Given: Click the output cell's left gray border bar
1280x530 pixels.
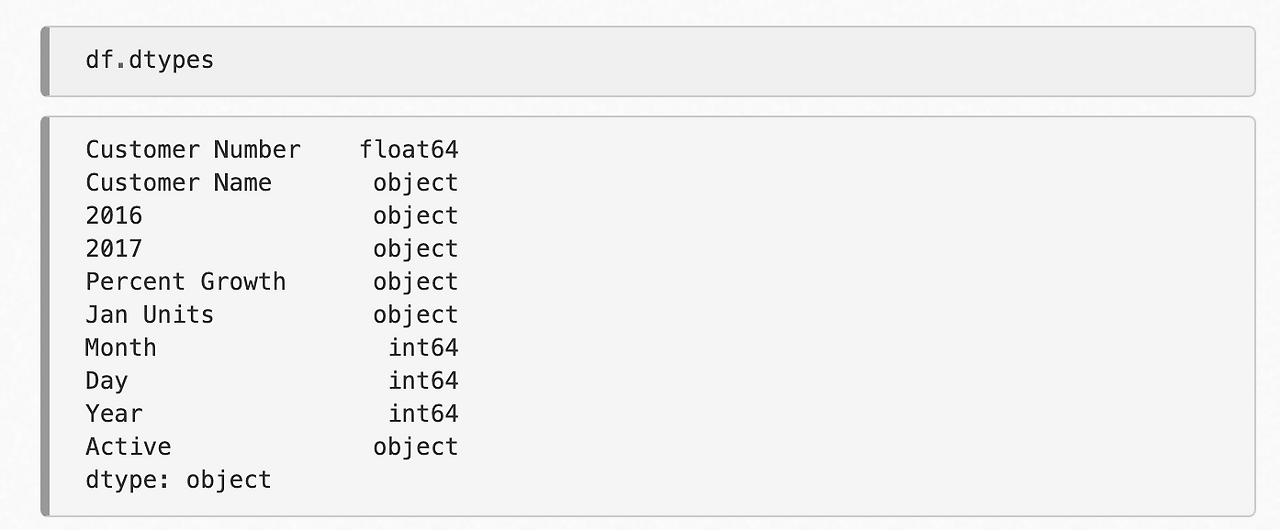Looking at the screenshot, I should click(x=45, y=317).
